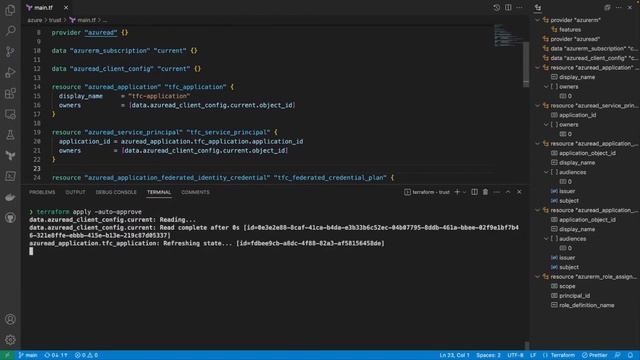Select scope in outline

567,286
